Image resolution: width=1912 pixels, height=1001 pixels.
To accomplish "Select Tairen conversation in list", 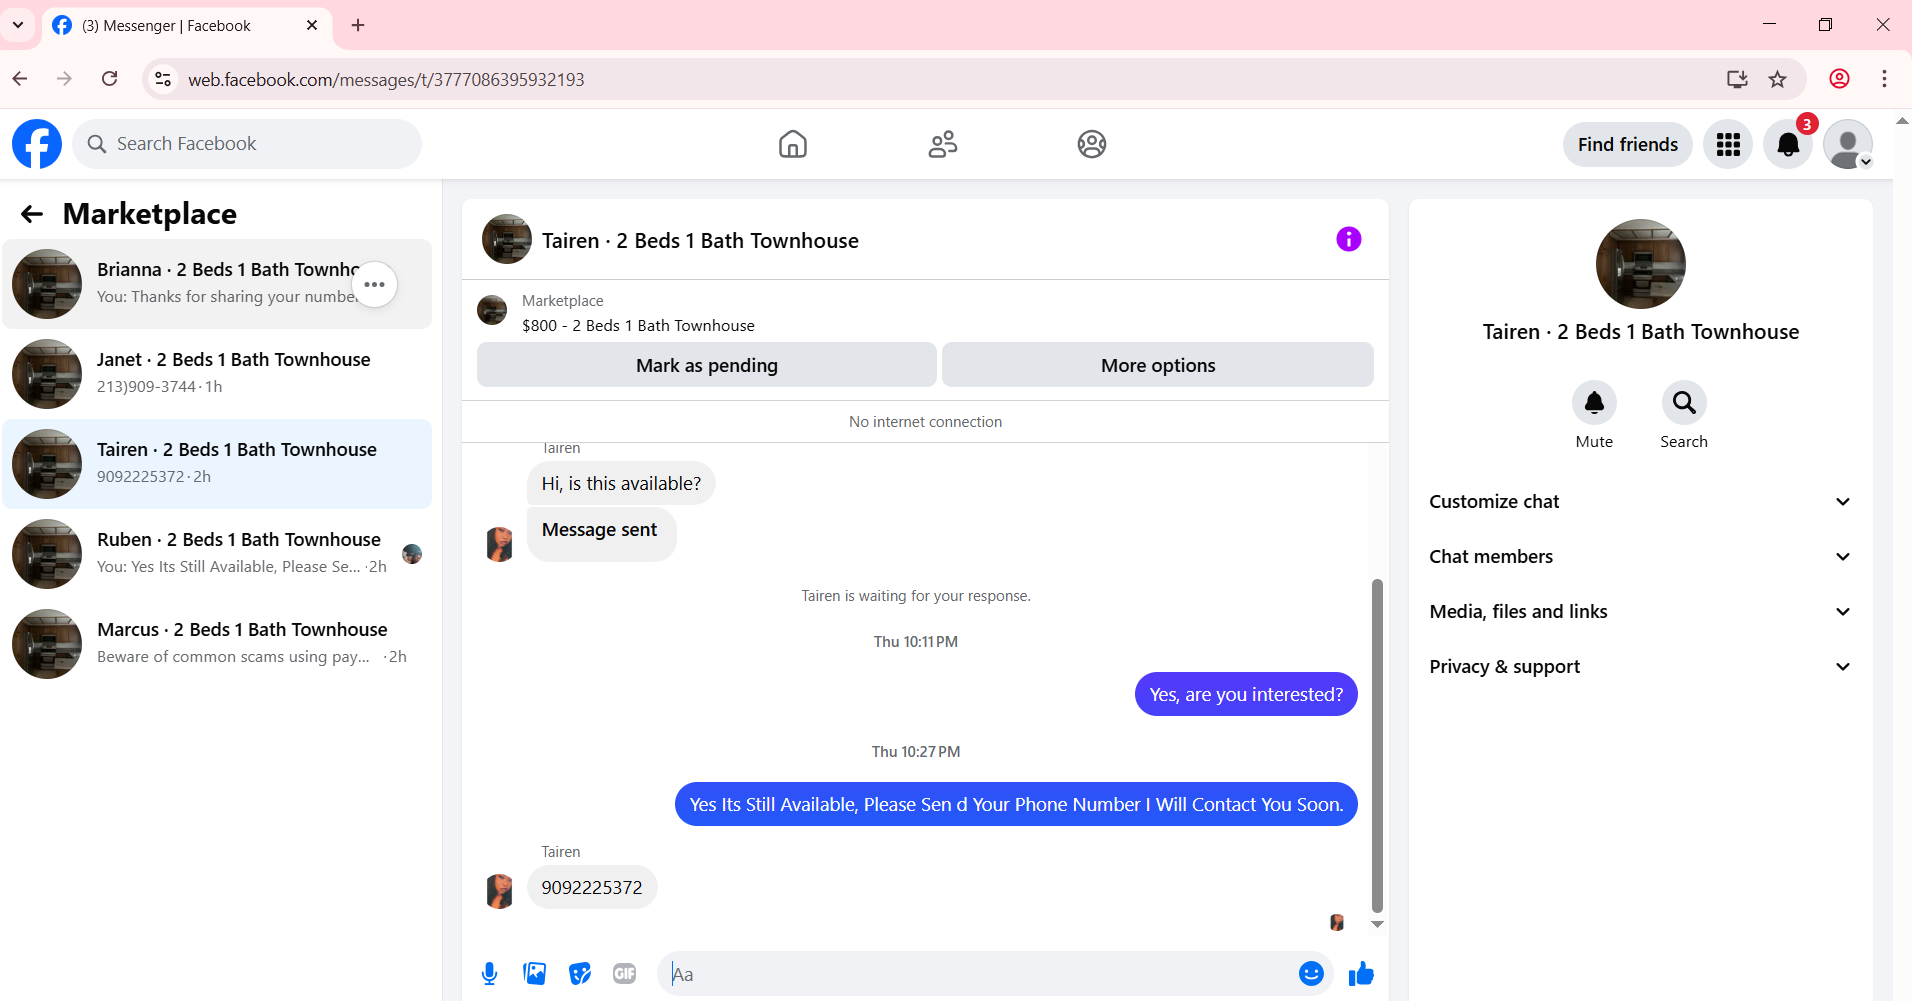I will [217, 464].
